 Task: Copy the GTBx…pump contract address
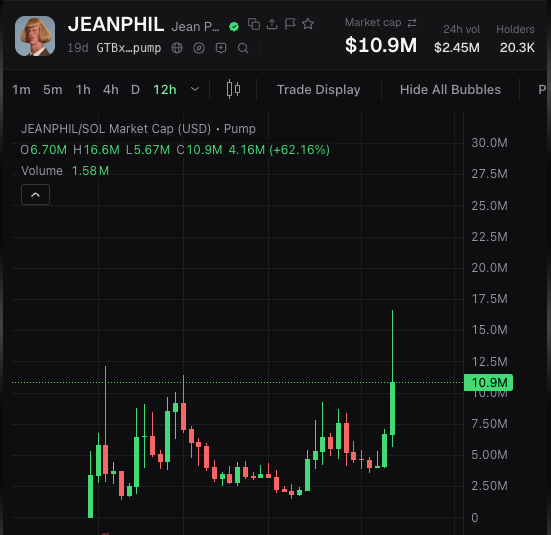pos(129,48)
